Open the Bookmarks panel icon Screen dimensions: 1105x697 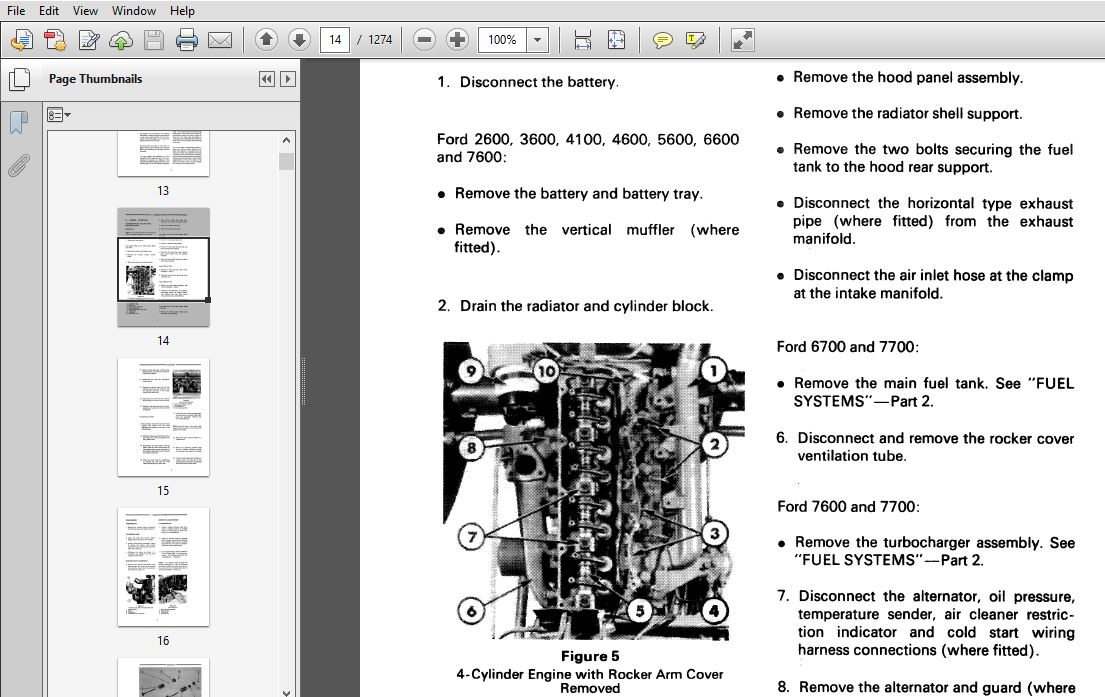point(19,123)
